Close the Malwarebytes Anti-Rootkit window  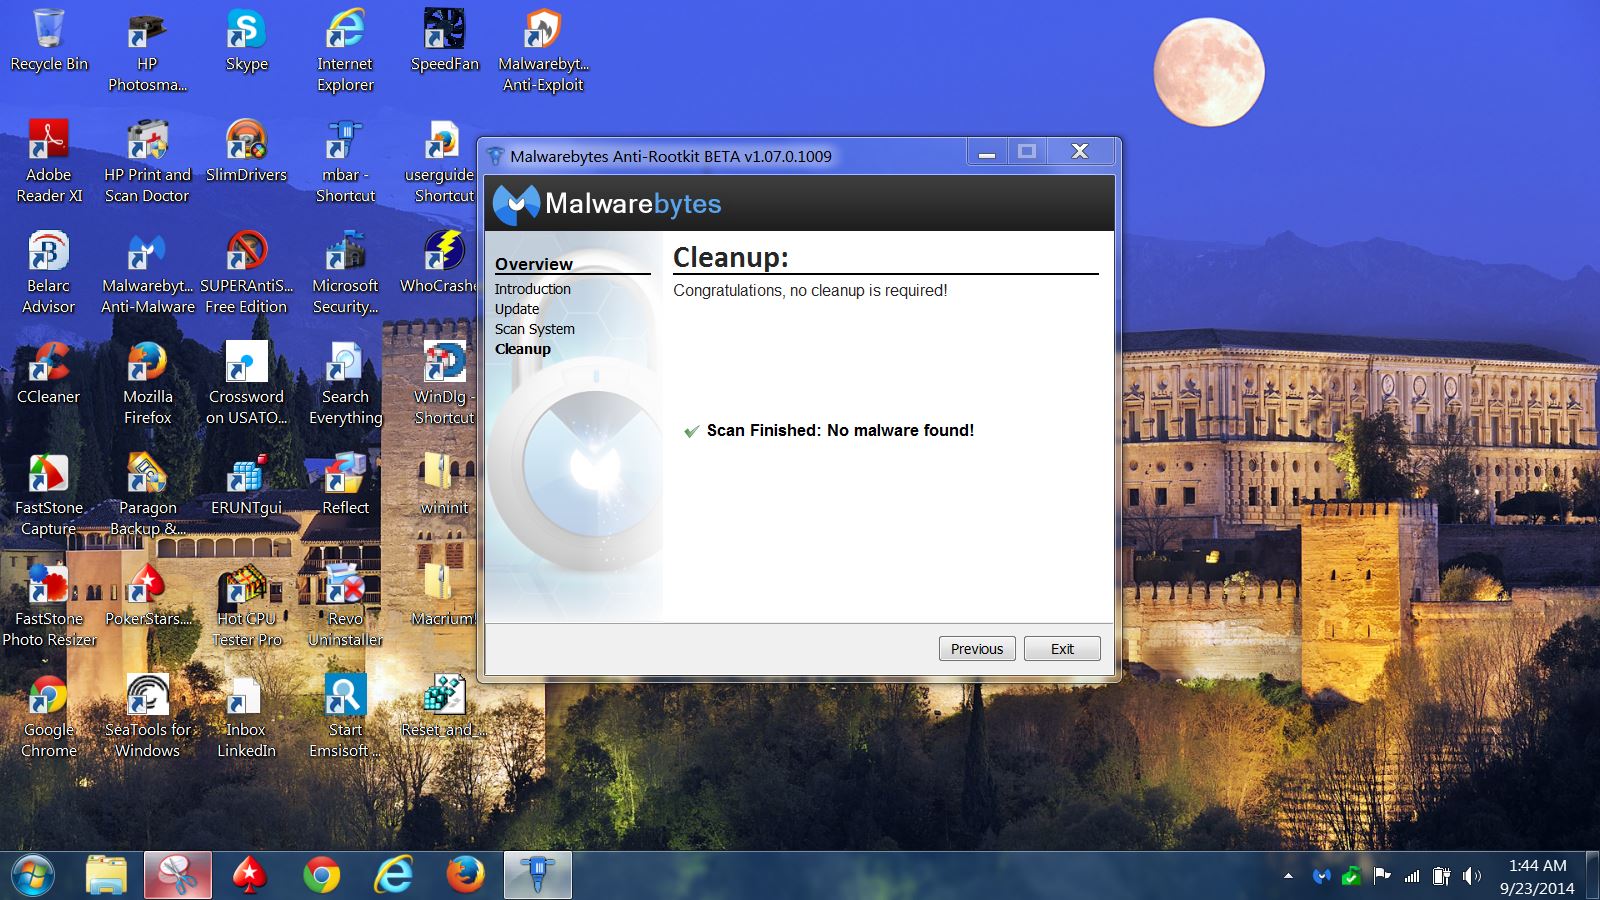point(1080,152)
